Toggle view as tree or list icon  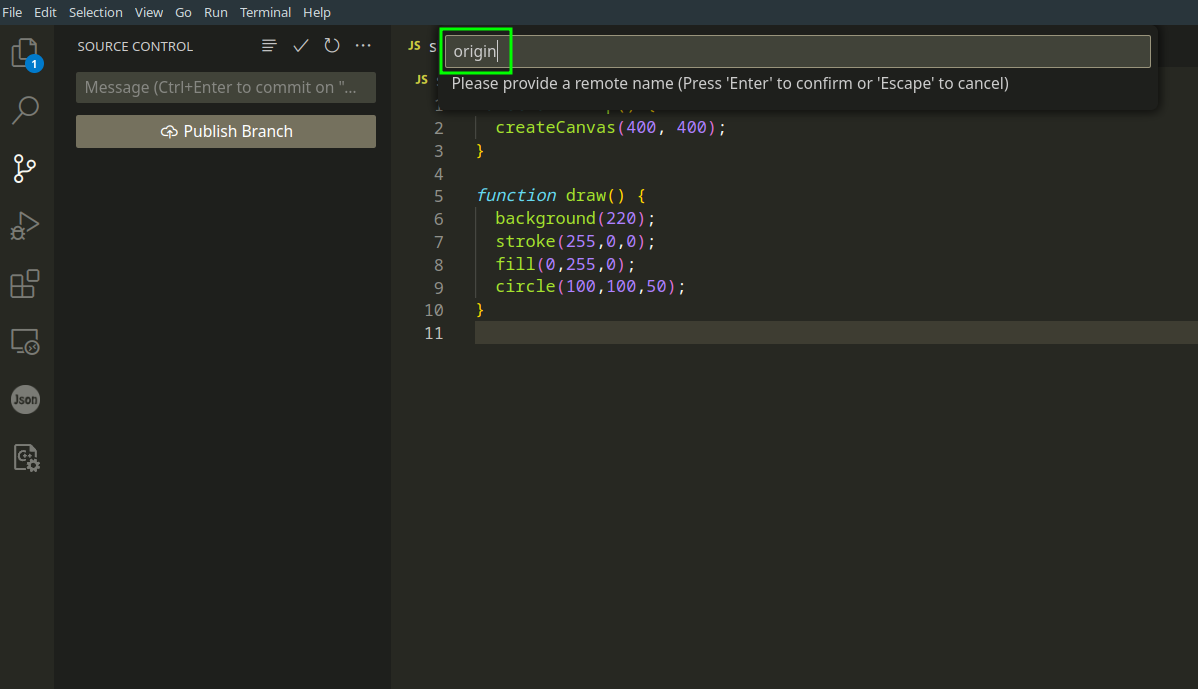pyautogui.click(x=268, y=46)
